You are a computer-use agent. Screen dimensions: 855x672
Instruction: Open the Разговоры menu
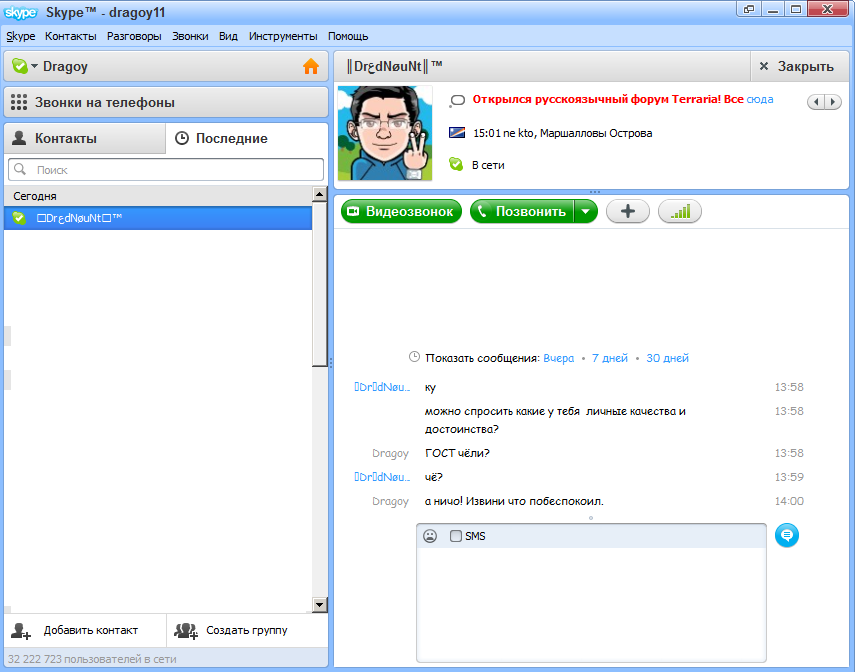[x=134, y=36]
